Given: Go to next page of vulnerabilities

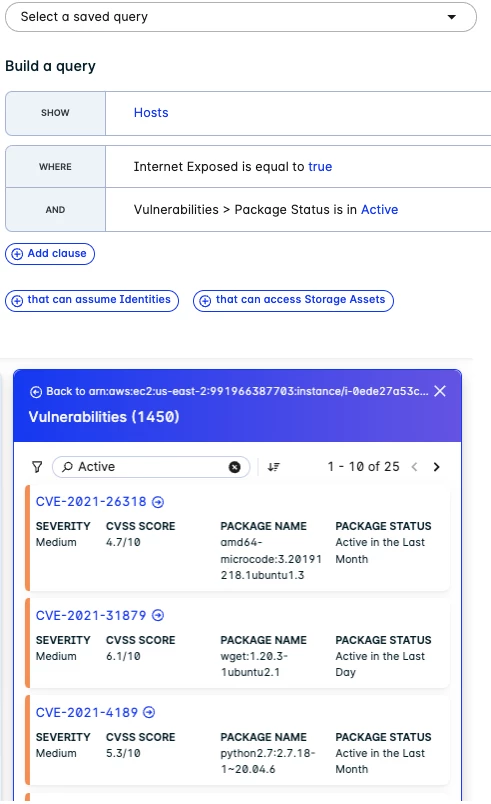Looking at the screenshot, I should (436, 467).
